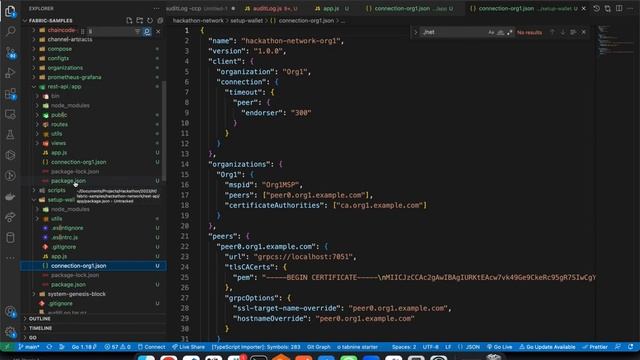640x360 pixels.
Task: Change JSON language mode in status bar
Action: point(473,347)
